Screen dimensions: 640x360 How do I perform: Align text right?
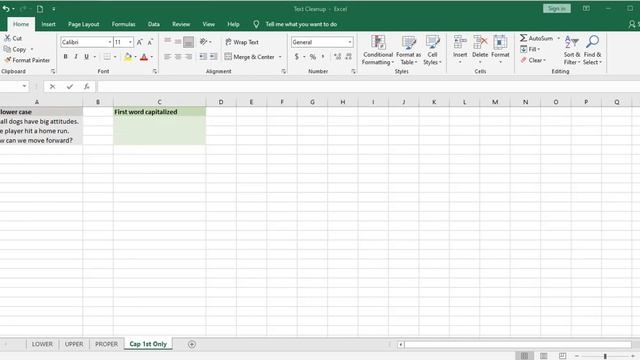189,57
